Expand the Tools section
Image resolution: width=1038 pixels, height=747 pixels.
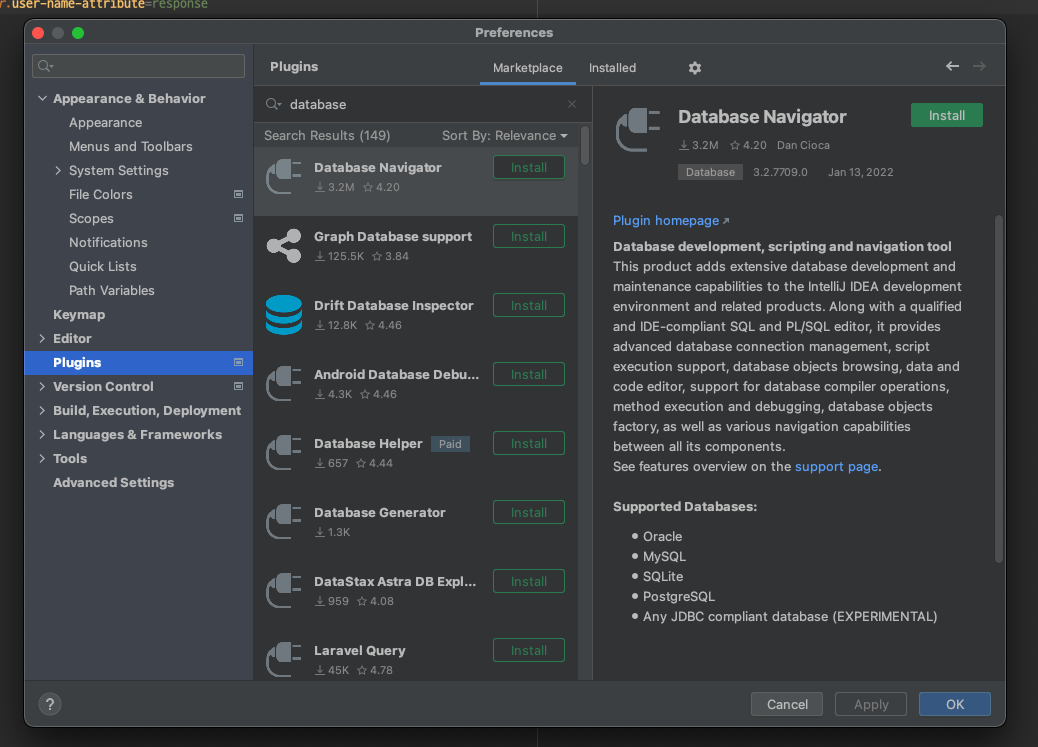[x=42, y=458]
